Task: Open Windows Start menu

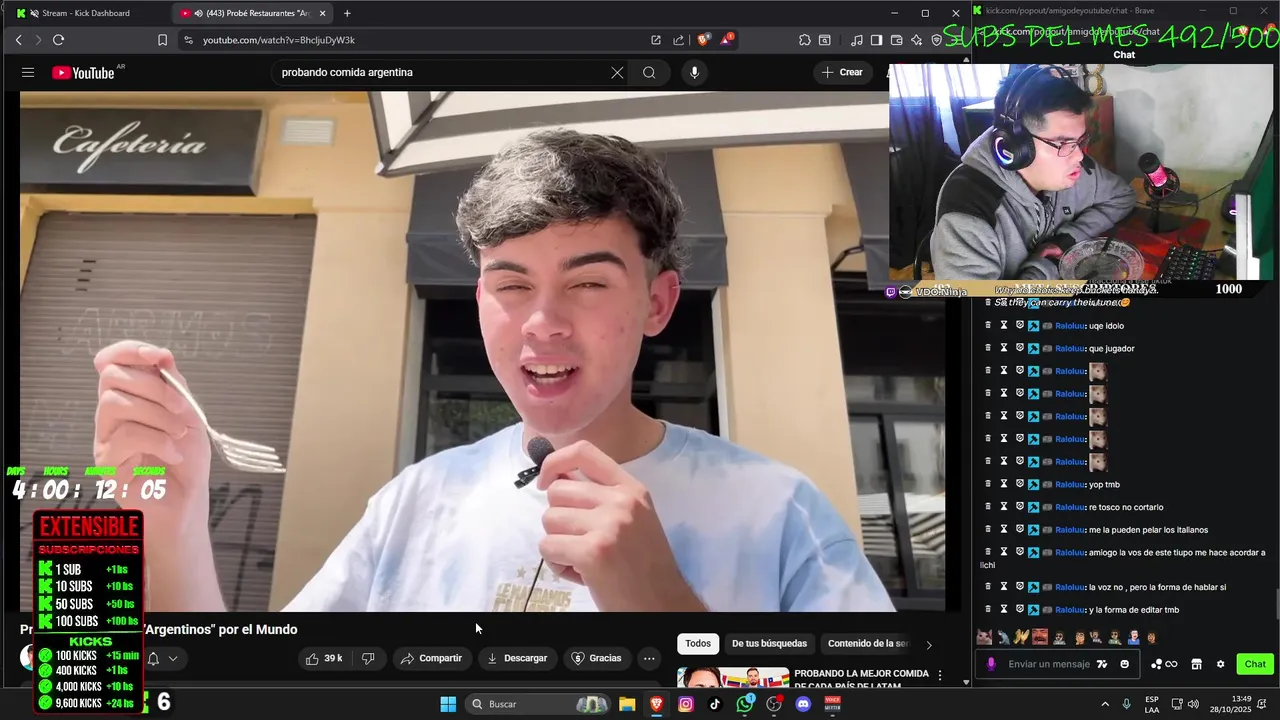Action: (x=448, y=704)
